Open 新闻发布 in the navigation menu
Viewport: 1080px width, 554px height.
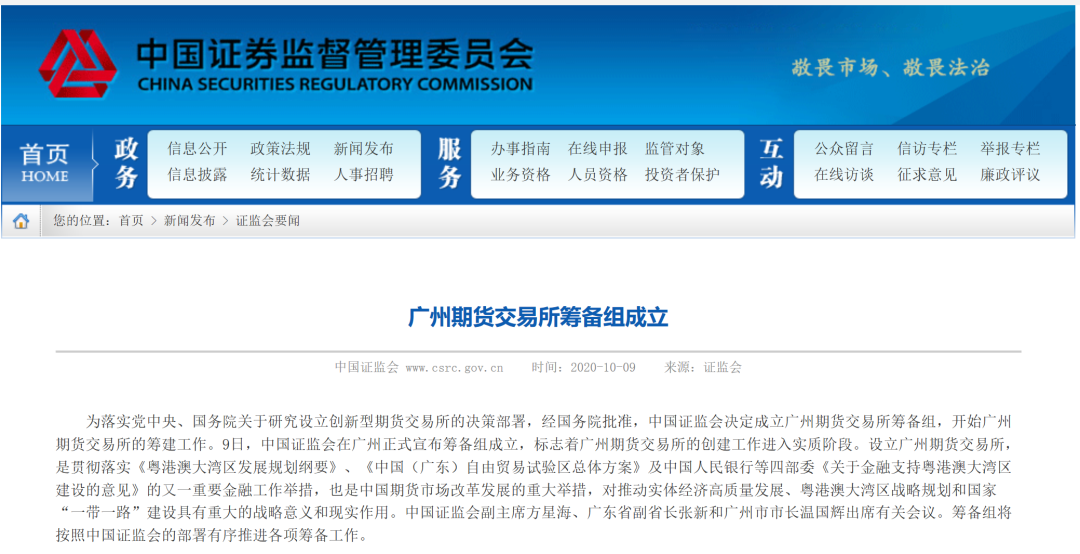[x=364, y=149]
